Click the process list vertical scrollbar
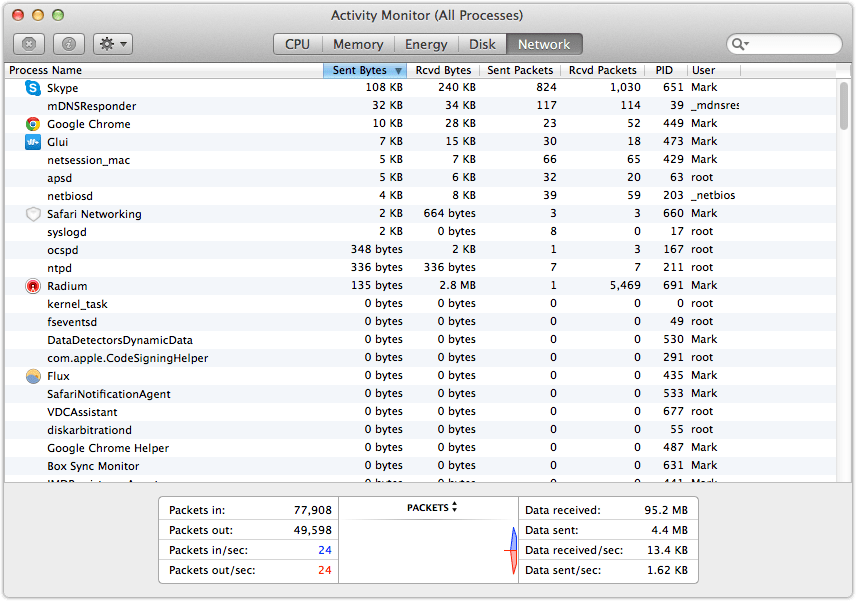This screenshot has width=856, height=601. coord(844,106)
